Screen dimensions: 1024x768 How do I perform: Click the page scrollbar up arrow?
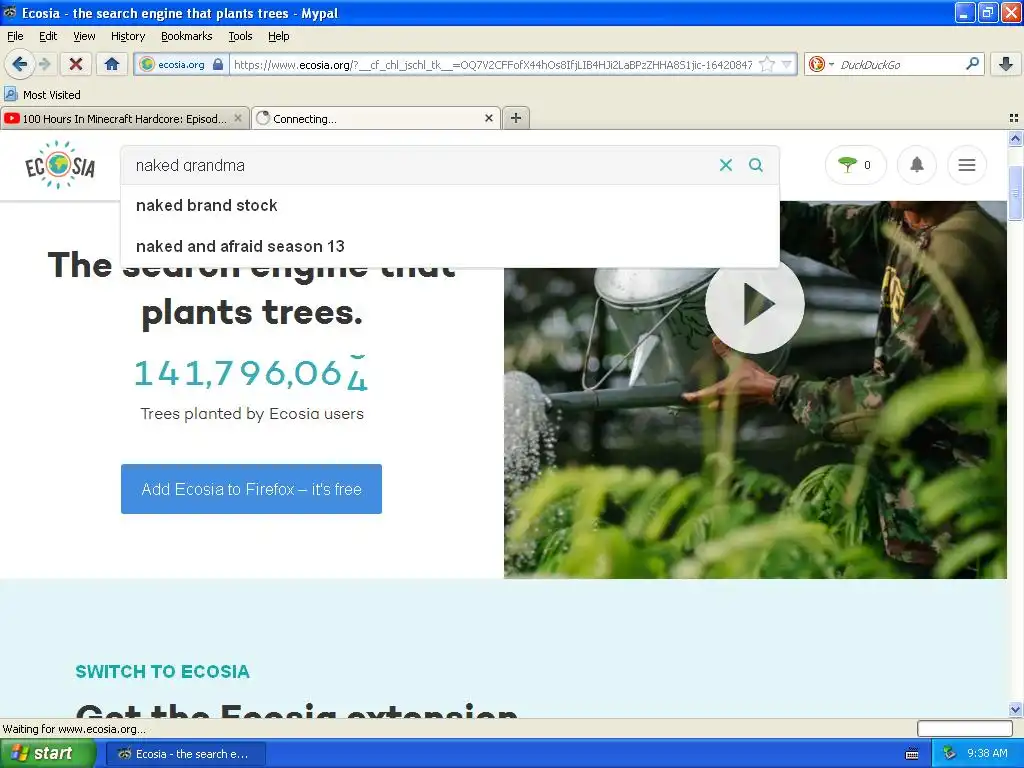tap(1015, 138)
